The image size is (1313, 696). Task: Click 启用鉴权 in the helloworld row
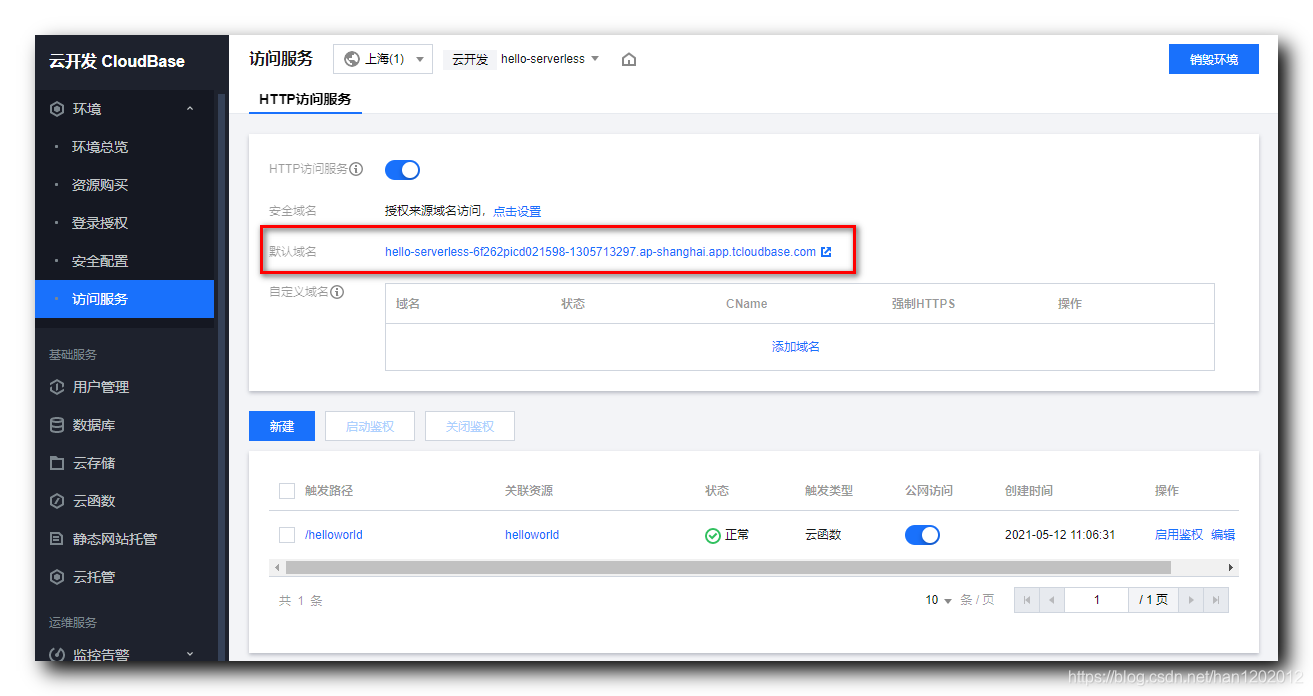click(x=1179, y=535)
